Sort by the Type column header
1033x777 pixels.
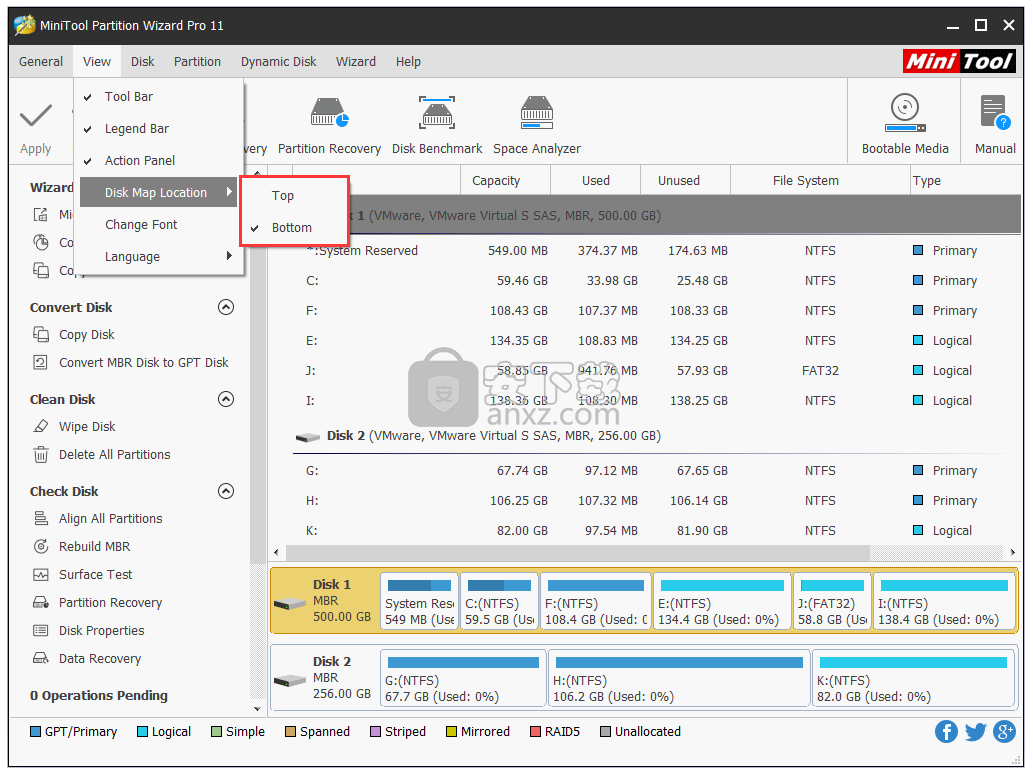(x=965, y=181)
